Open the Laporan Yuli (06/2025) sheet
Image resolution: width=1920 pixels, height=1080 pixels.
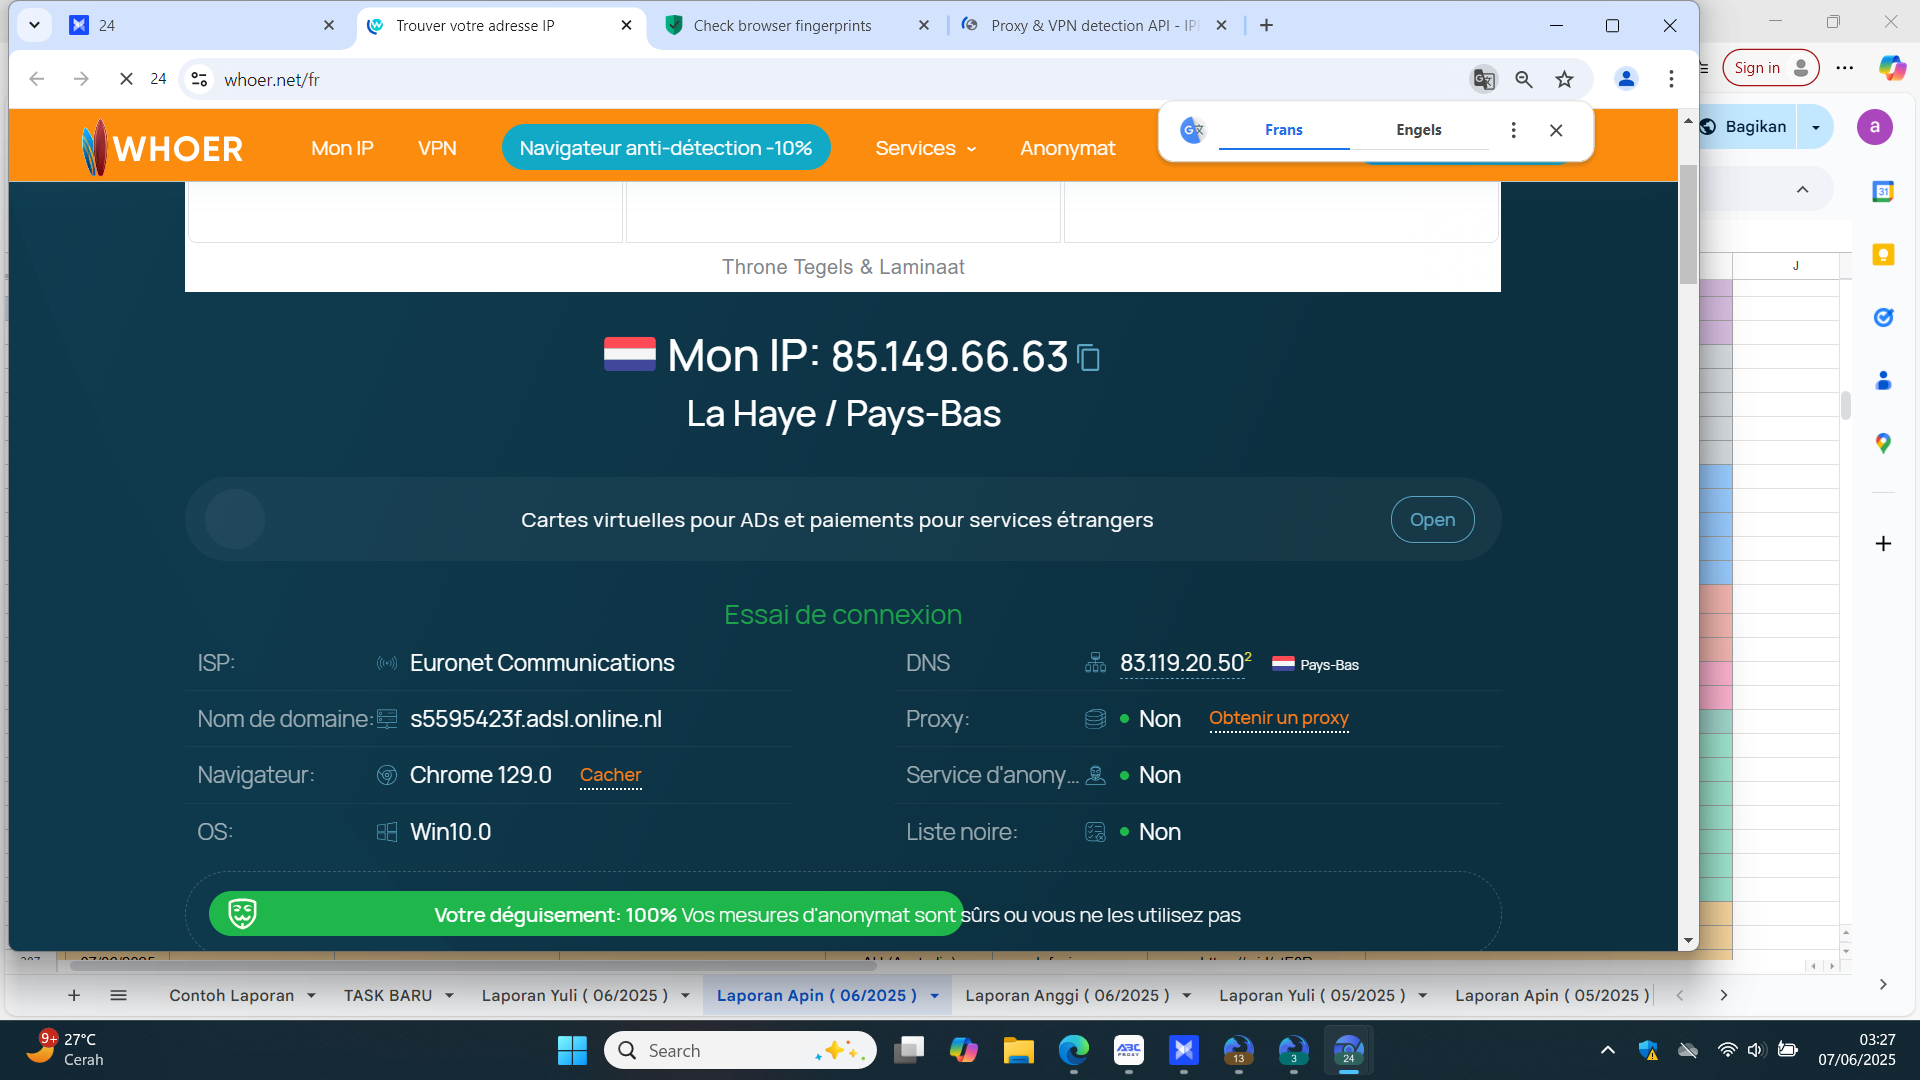575,996
